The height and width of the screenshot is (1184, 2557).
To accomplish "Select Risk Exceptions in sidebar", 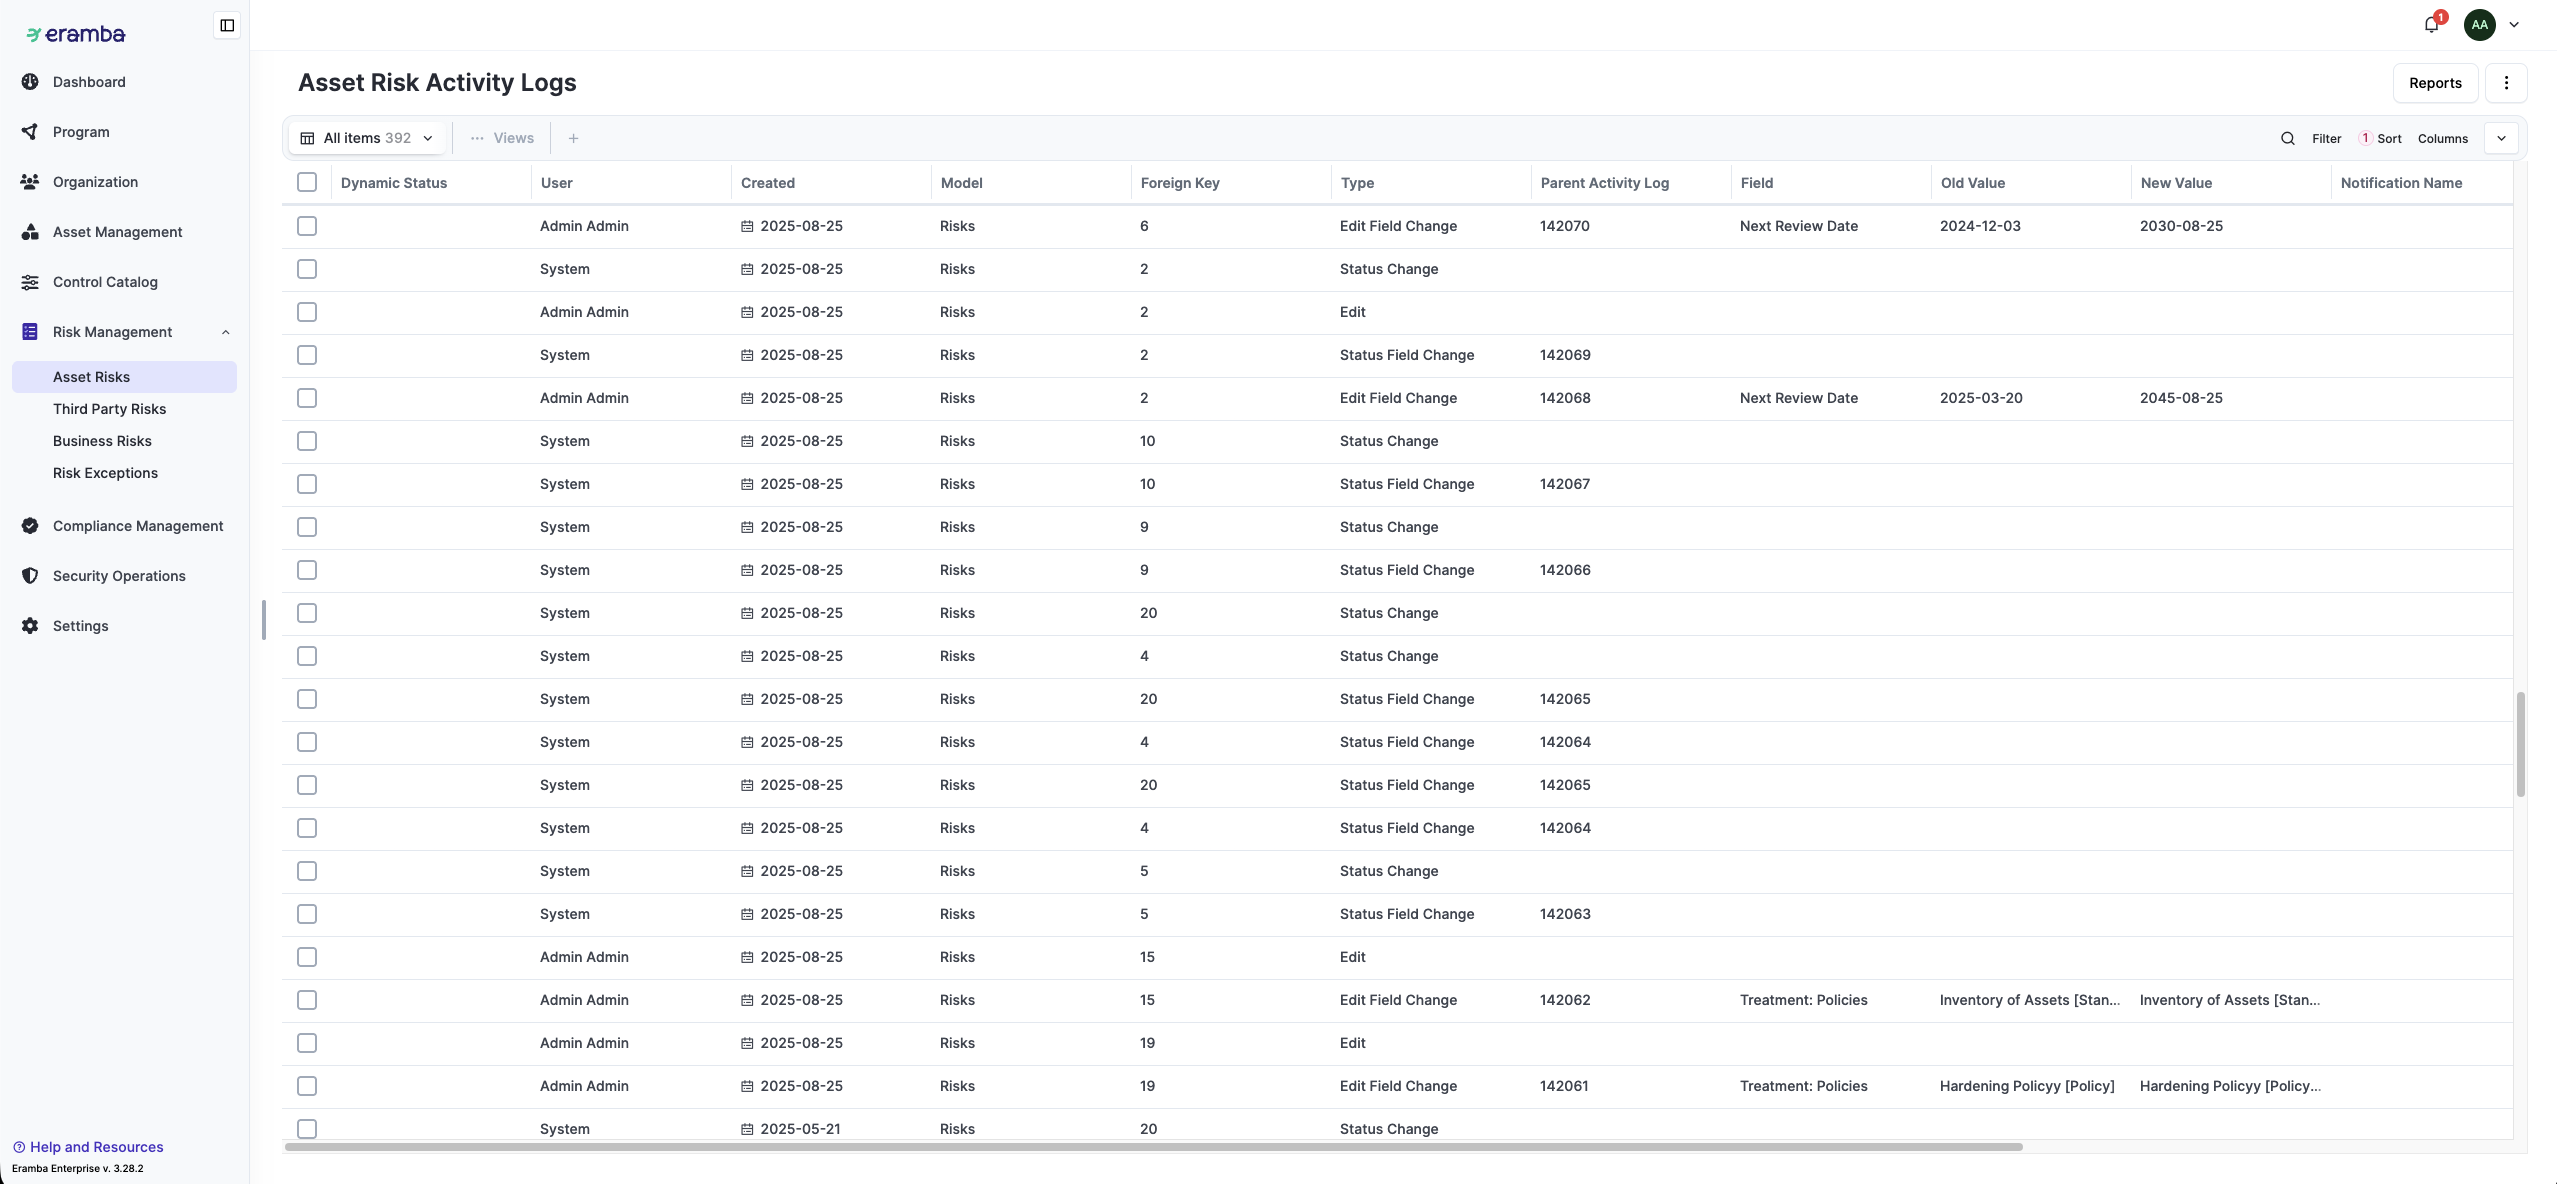I will tap(105, 473).
